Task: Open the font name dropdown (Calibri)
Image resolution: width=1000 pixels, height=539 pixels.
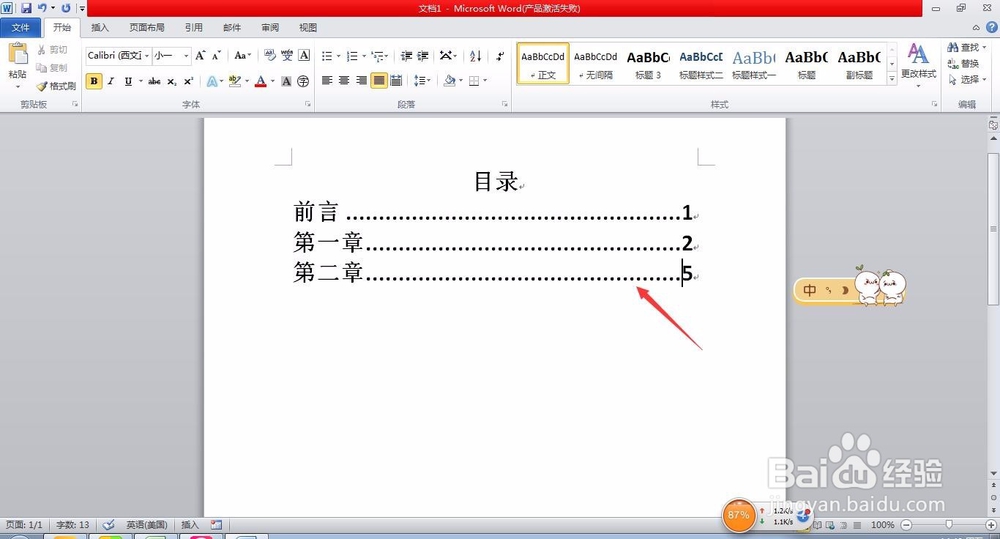Action: tap(147, 55)
